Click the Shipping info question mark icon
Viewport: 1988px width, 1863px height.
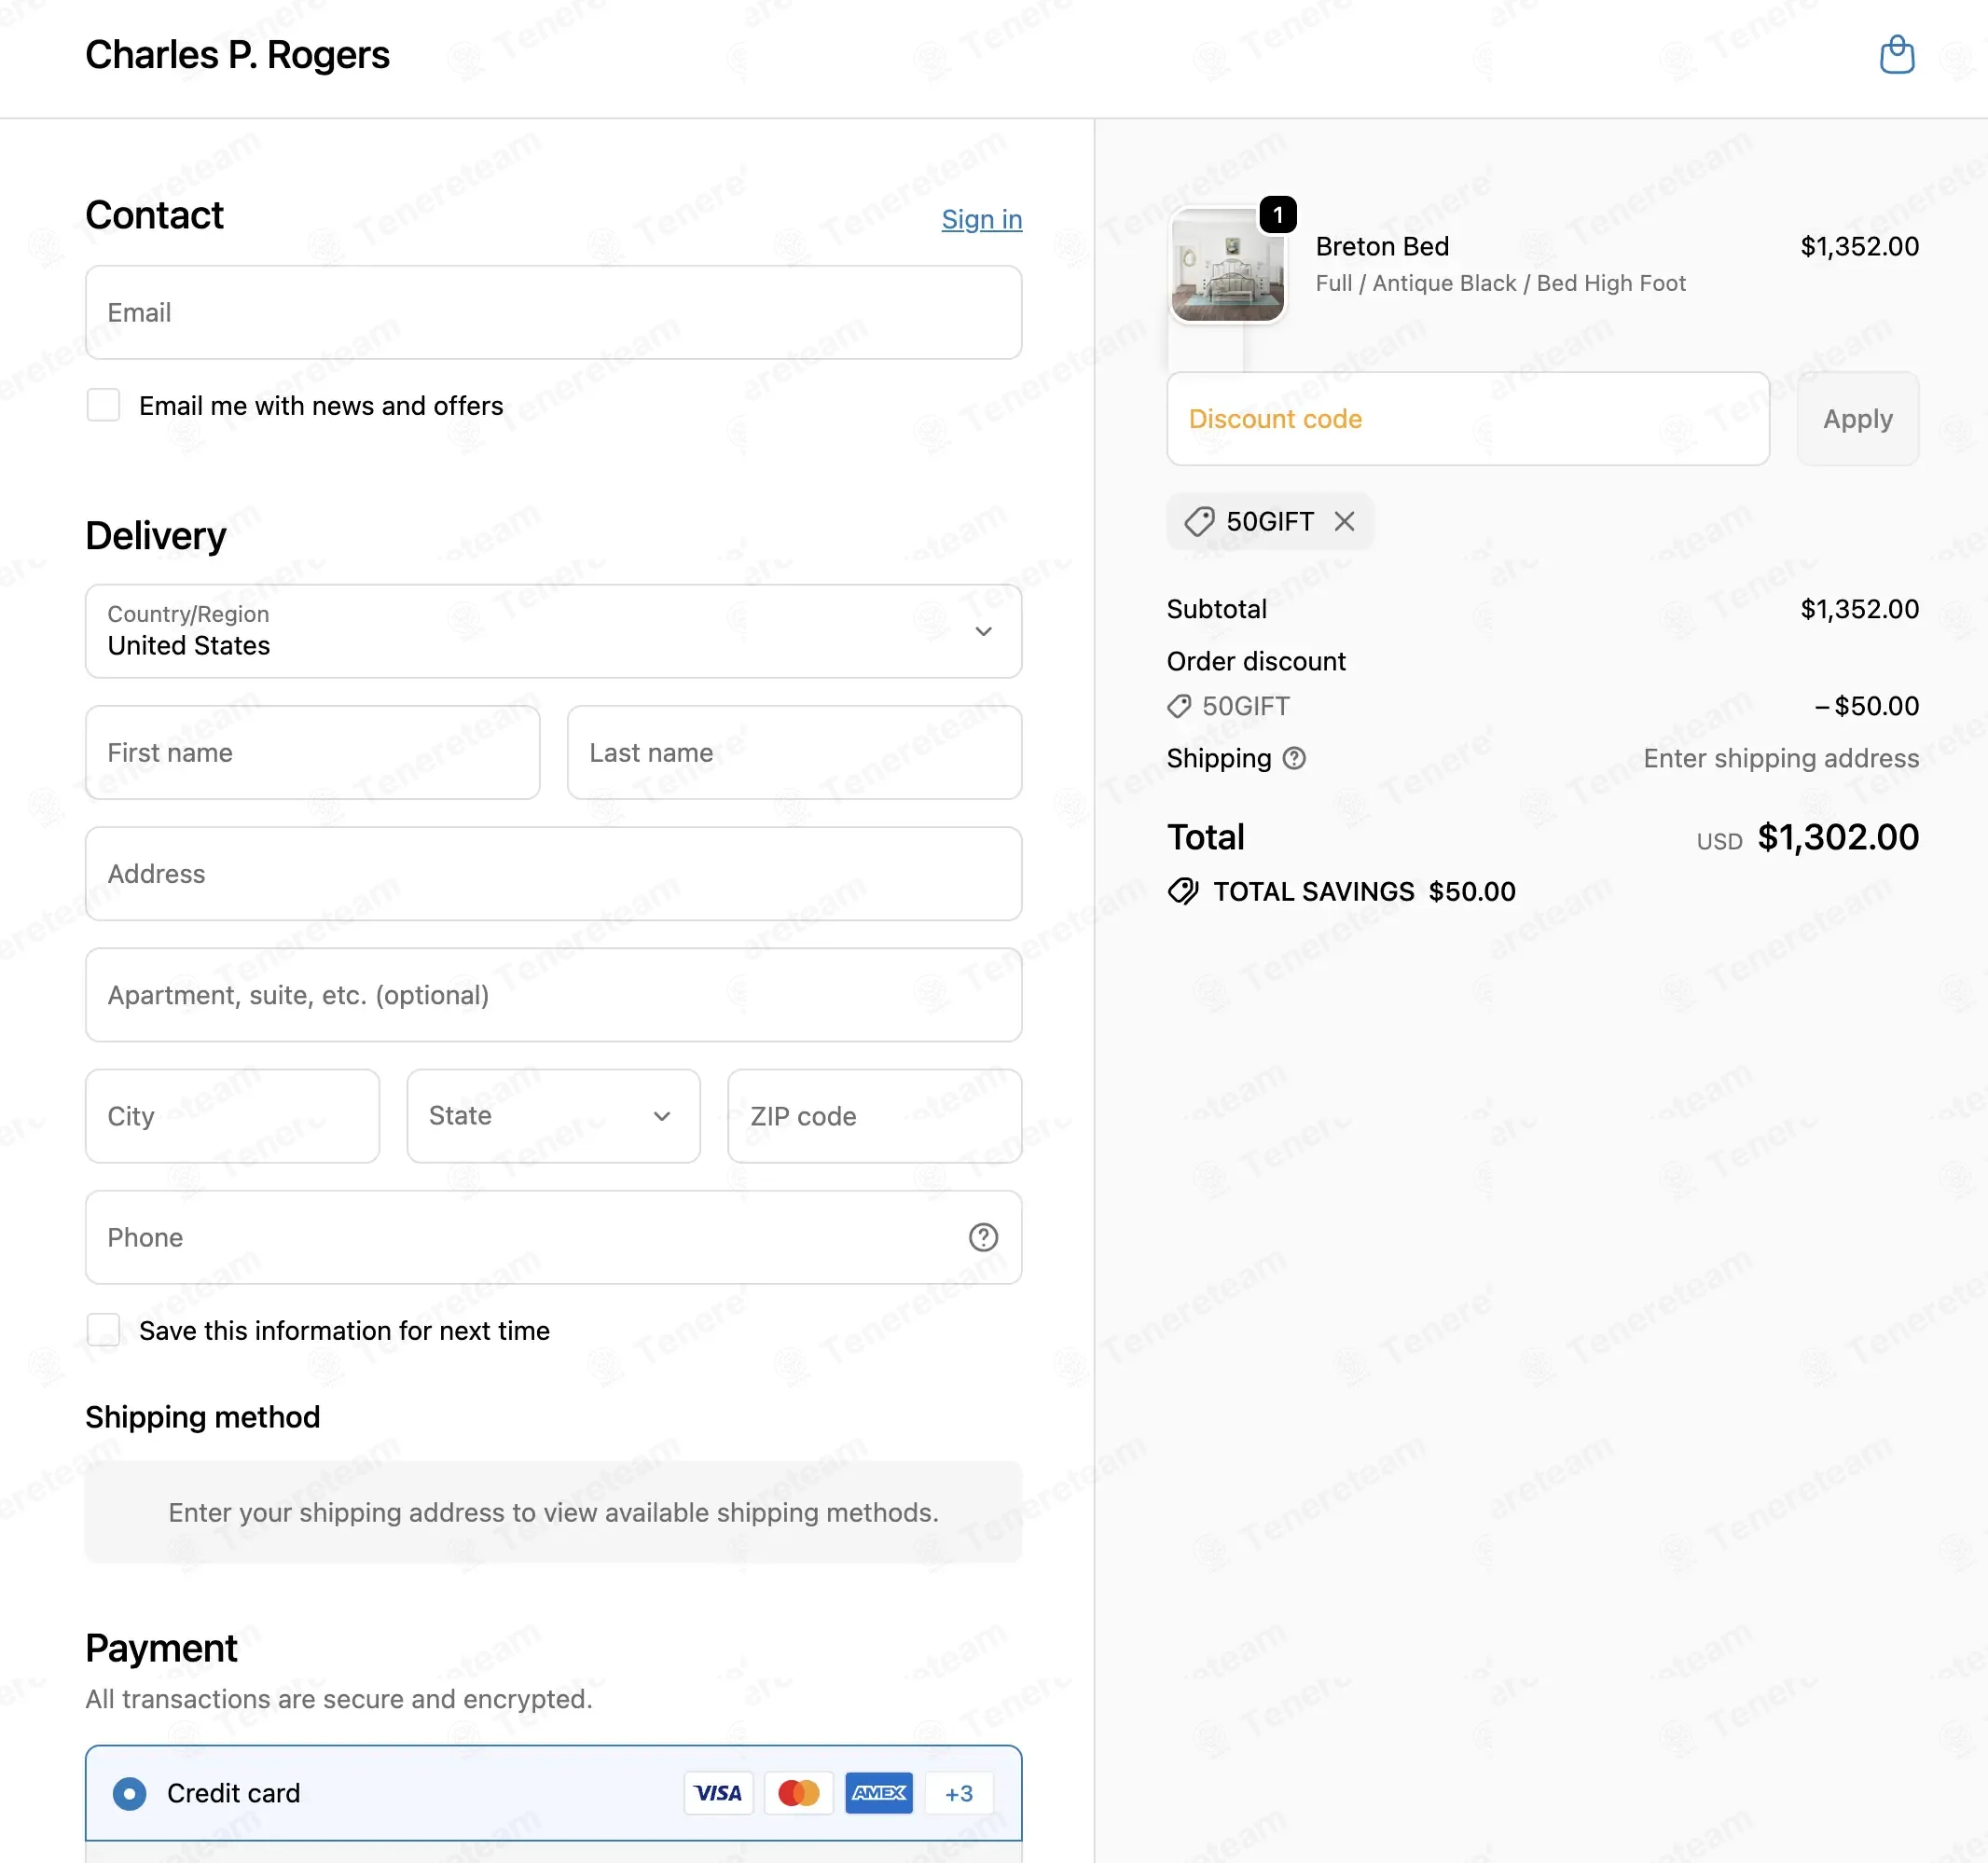point(1294,758)
